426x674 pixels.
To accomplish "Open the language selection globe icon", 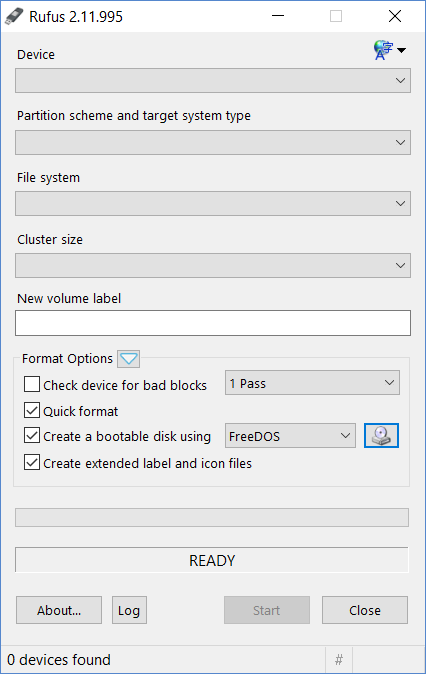I will 383,50.
